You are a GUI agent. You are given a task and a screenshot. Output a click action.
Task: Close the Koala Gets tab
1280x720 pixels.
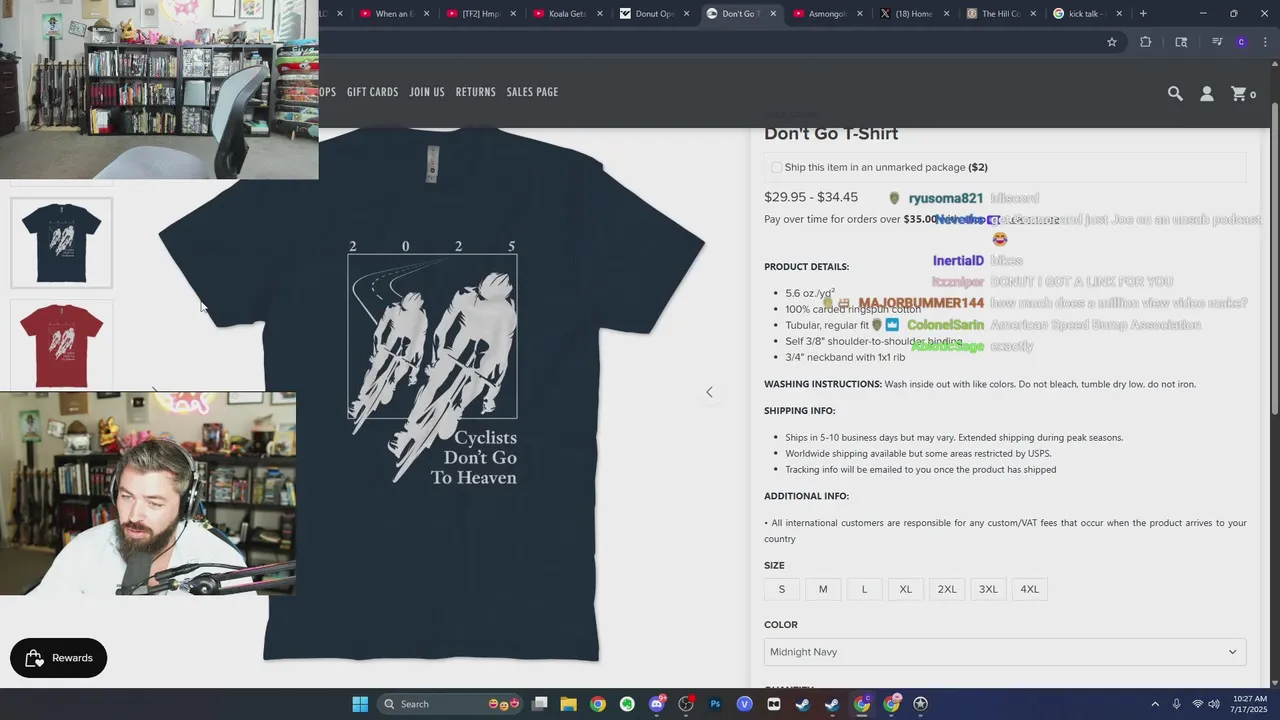point(600,14)
